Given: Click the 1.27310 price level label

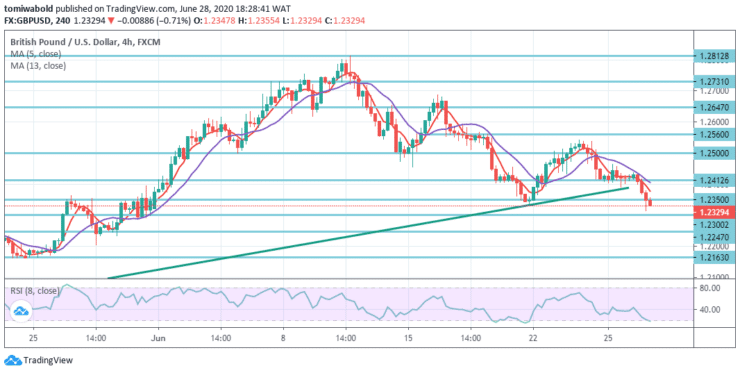Looking at the screenshot, I should 714,82.
